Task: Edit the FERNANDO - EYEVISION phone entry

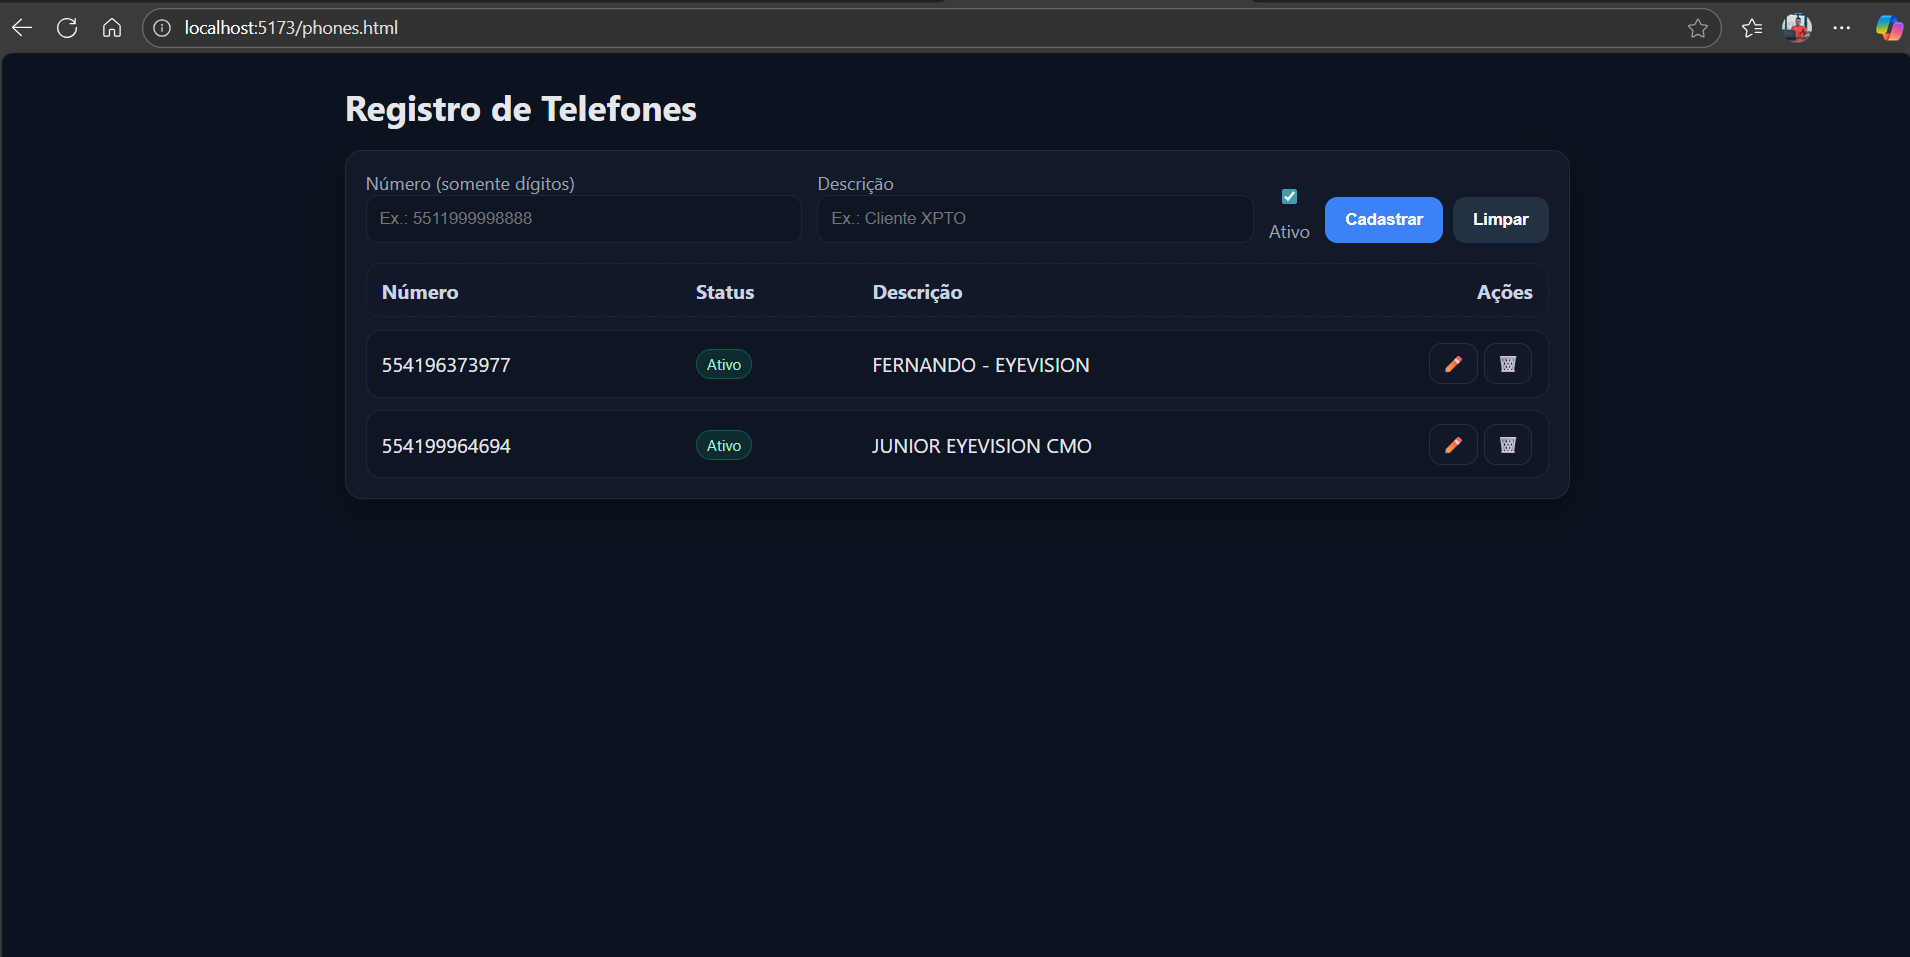Action: point(1452,364)
